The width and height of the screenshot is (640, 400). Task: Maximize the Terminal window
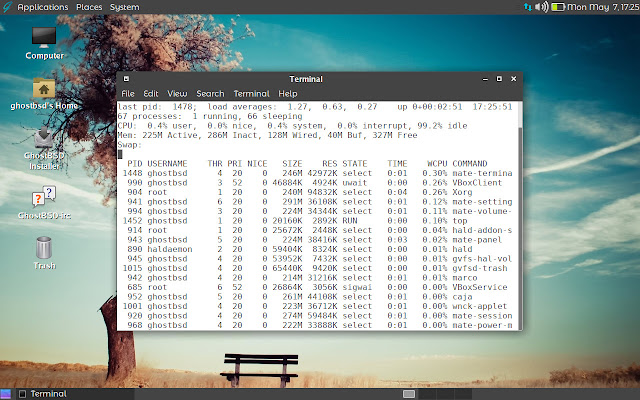499,79
